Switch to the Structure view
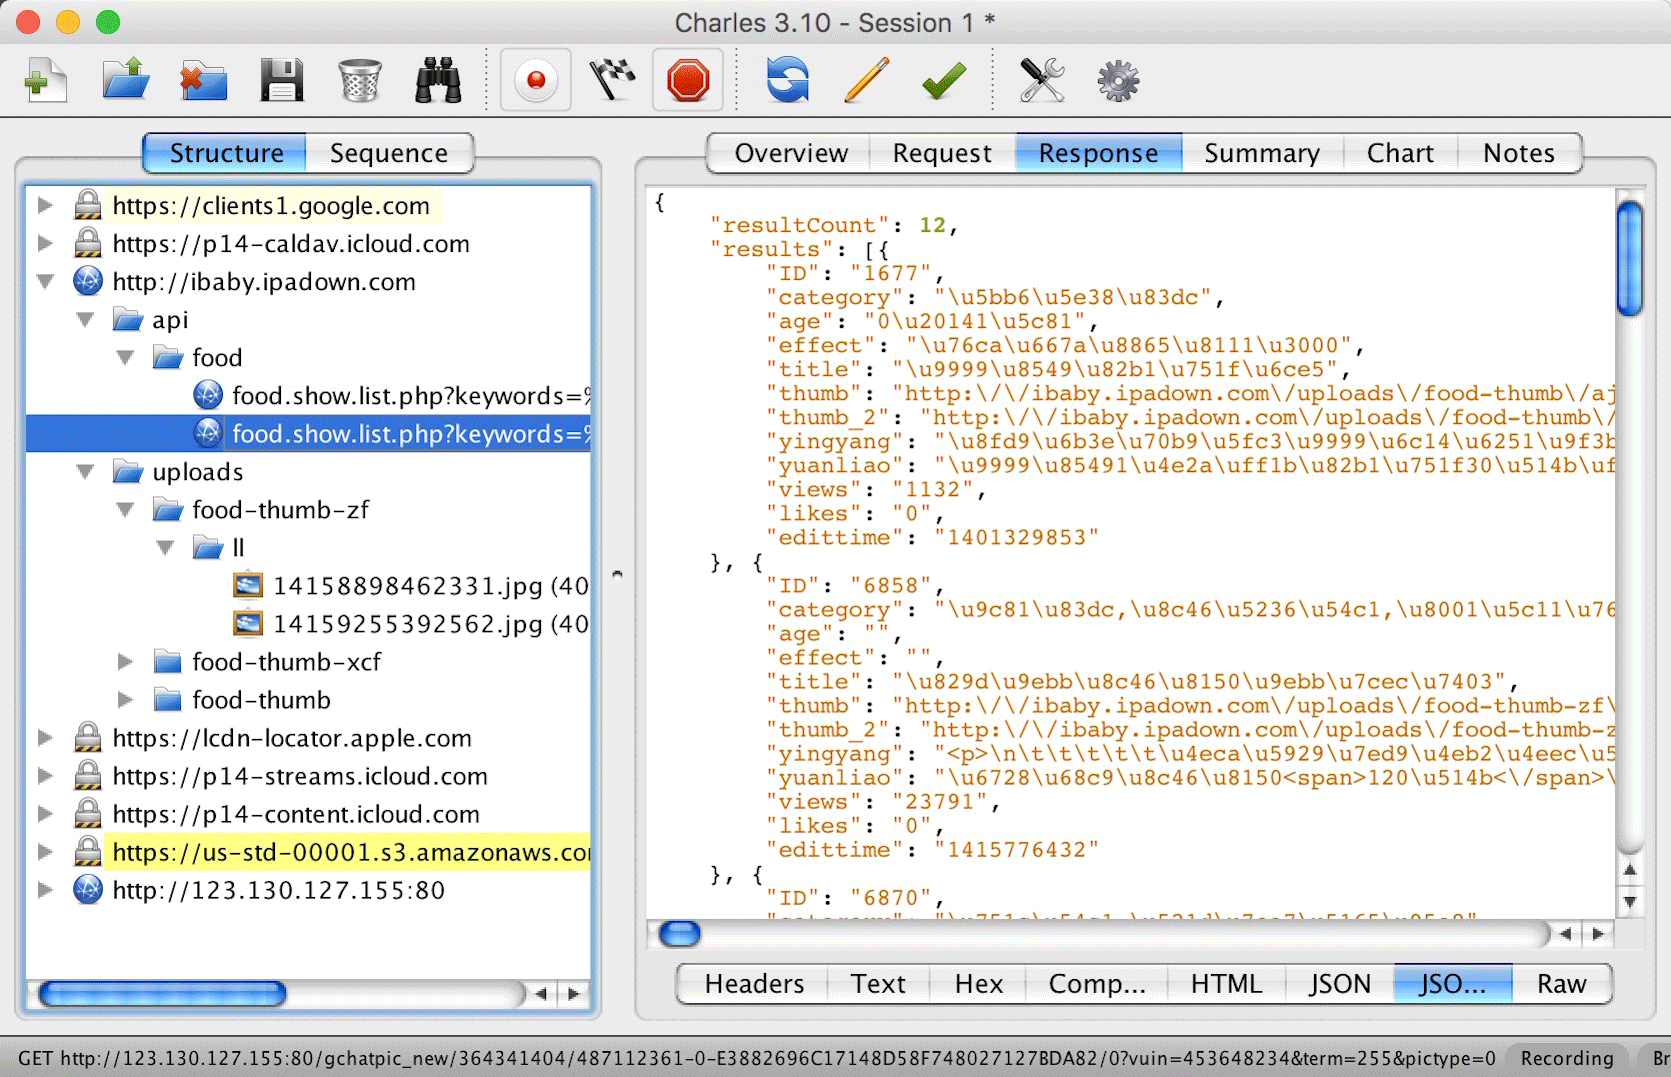Image resolution: width=1671 pixels, height=1077 pixels. coord(226,153)
